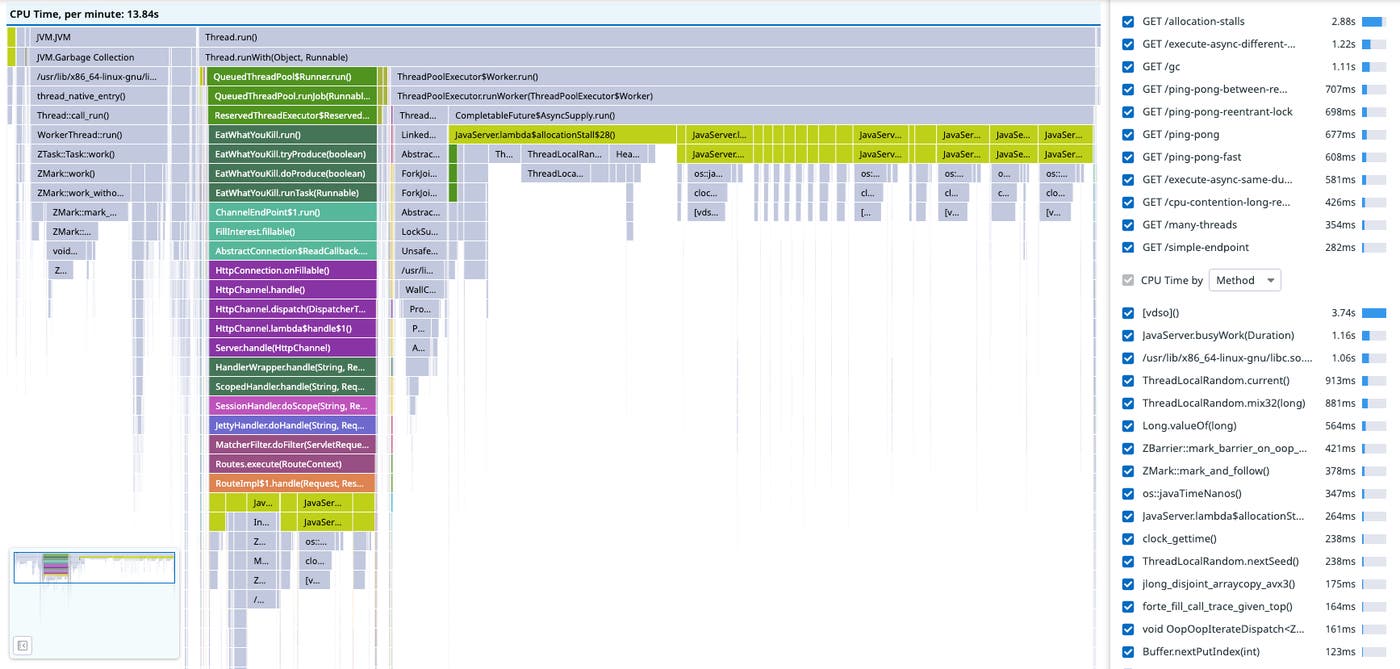
Task: Disable the CPU Time by checkbox
Action: point(1127,280)
